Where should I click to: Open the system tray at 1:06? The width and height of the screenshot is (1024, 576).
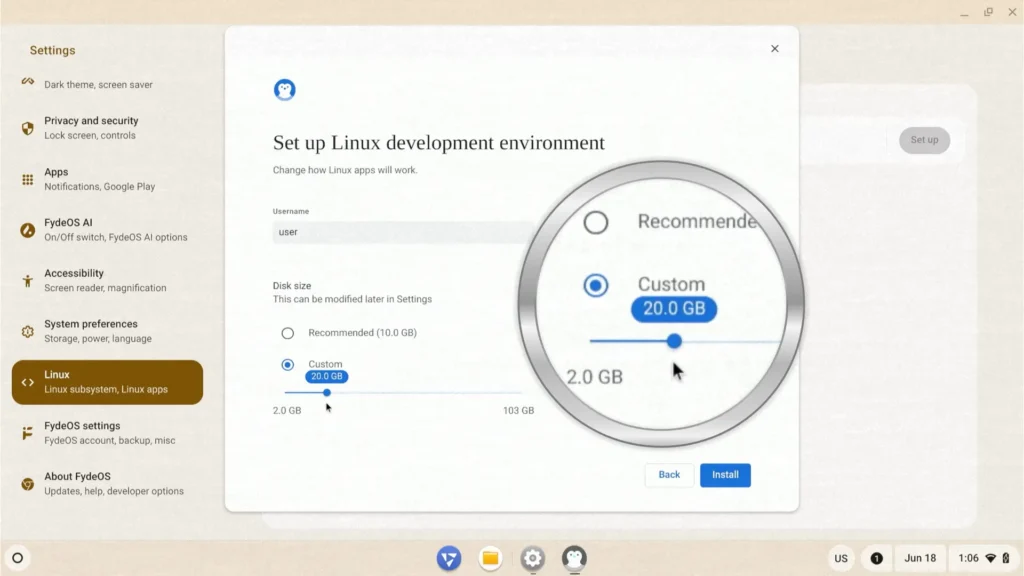coord(984,558)
